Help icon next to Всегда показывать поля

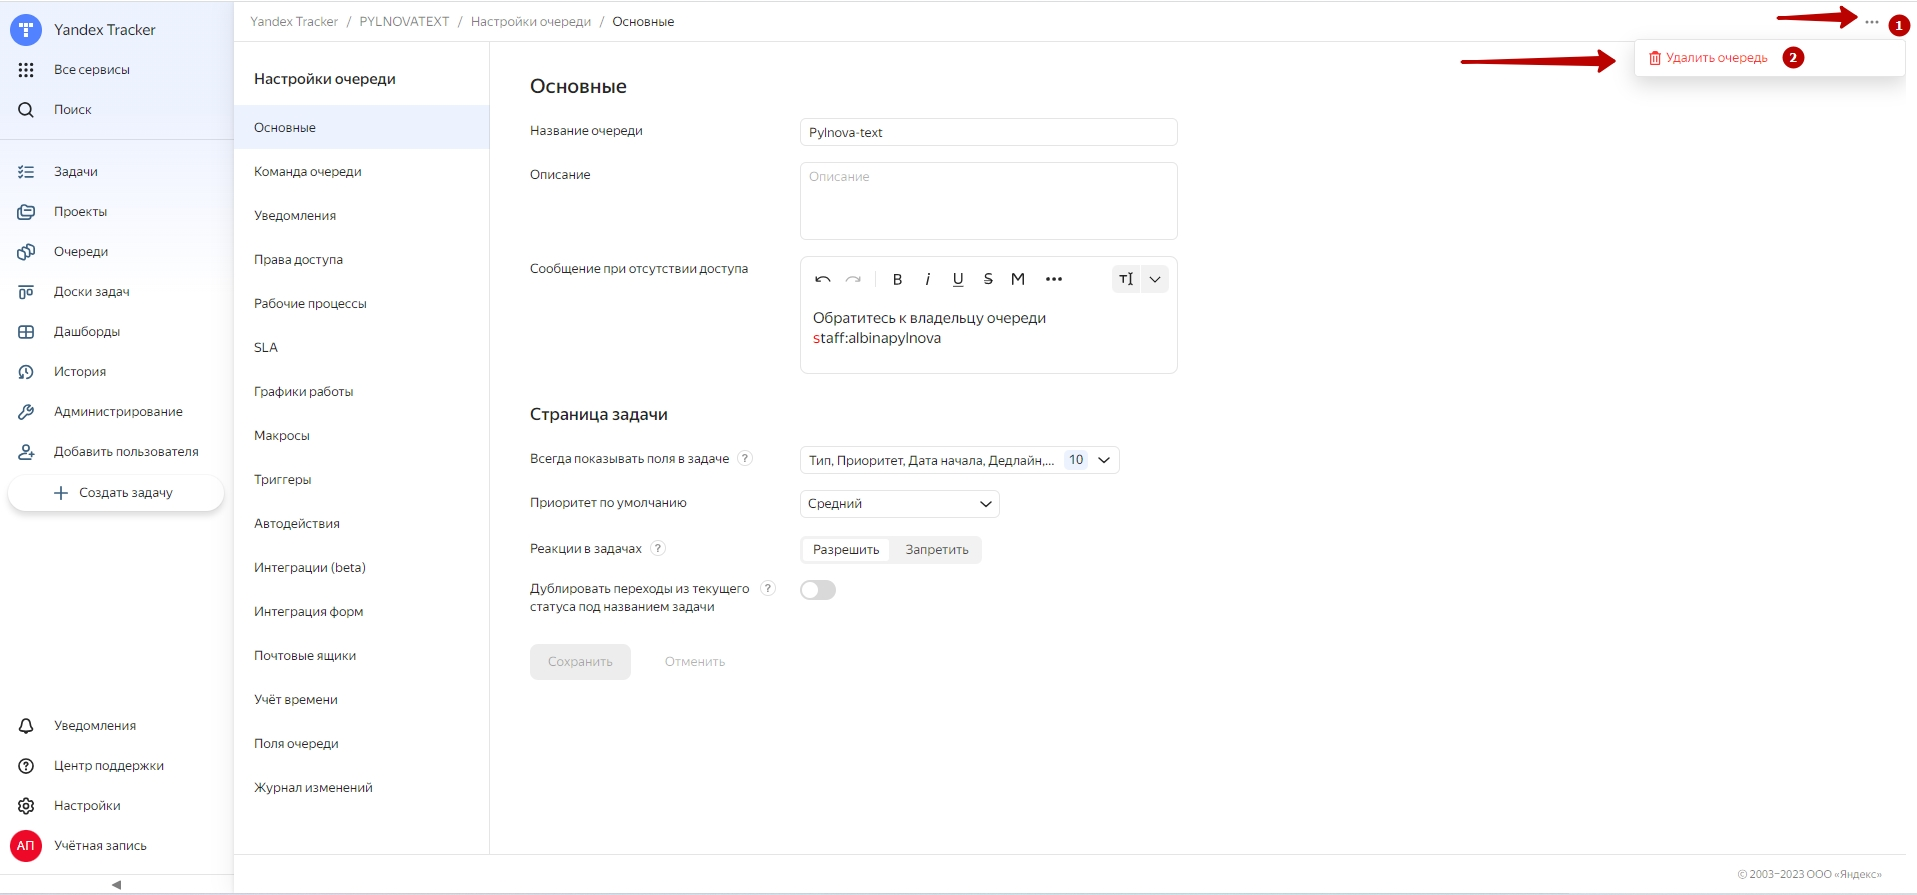[745, 458]
